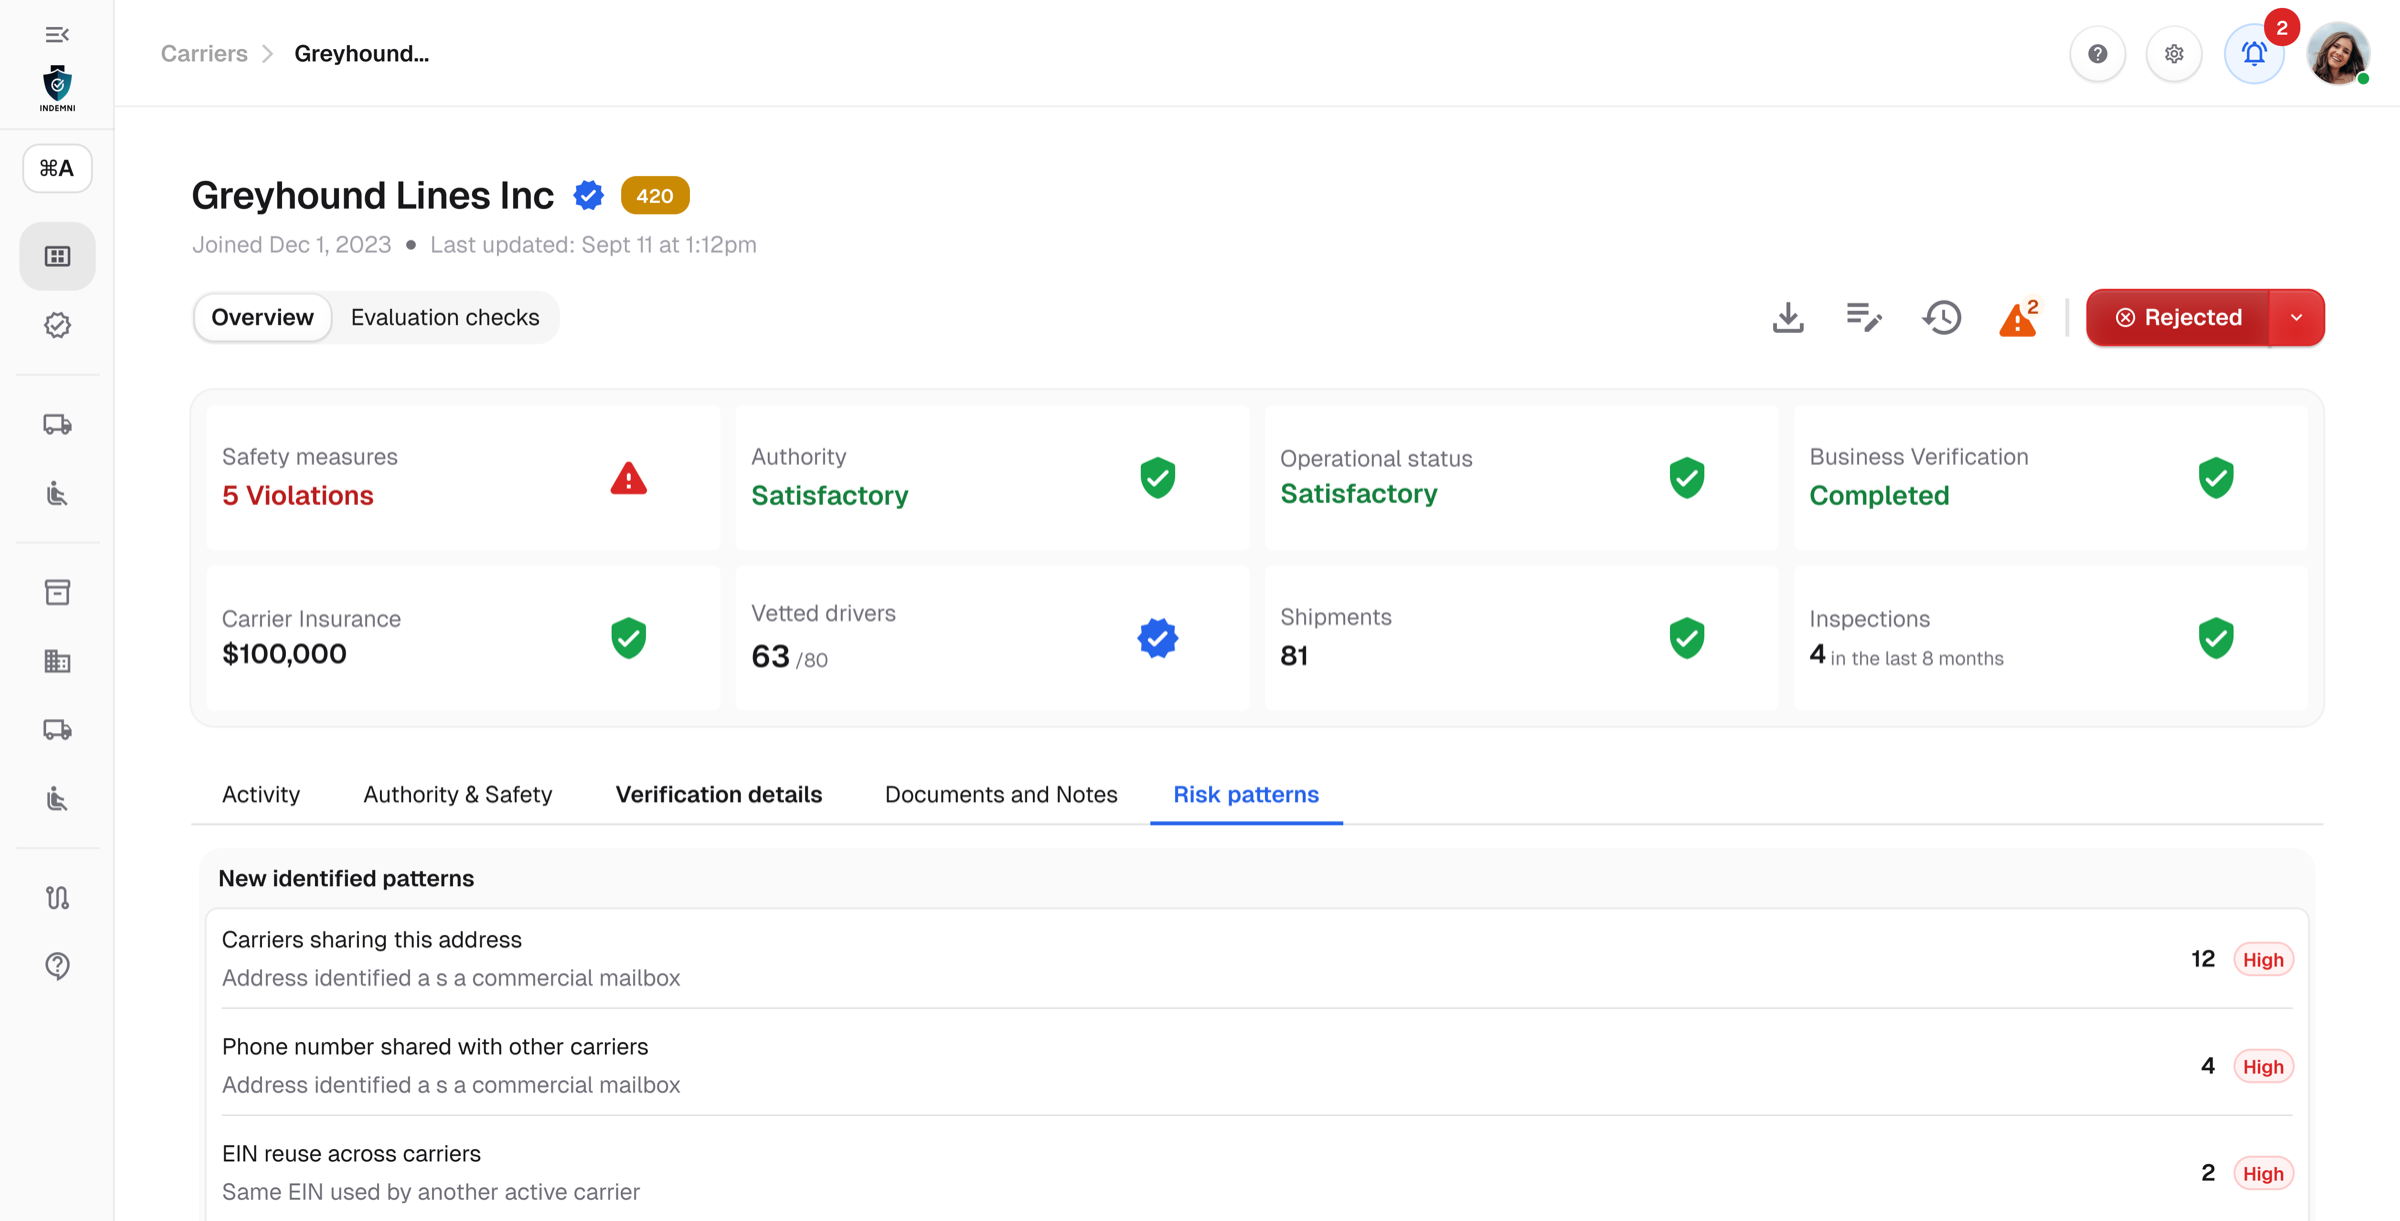Switch to Evaluation checks view

coord(445,318)
